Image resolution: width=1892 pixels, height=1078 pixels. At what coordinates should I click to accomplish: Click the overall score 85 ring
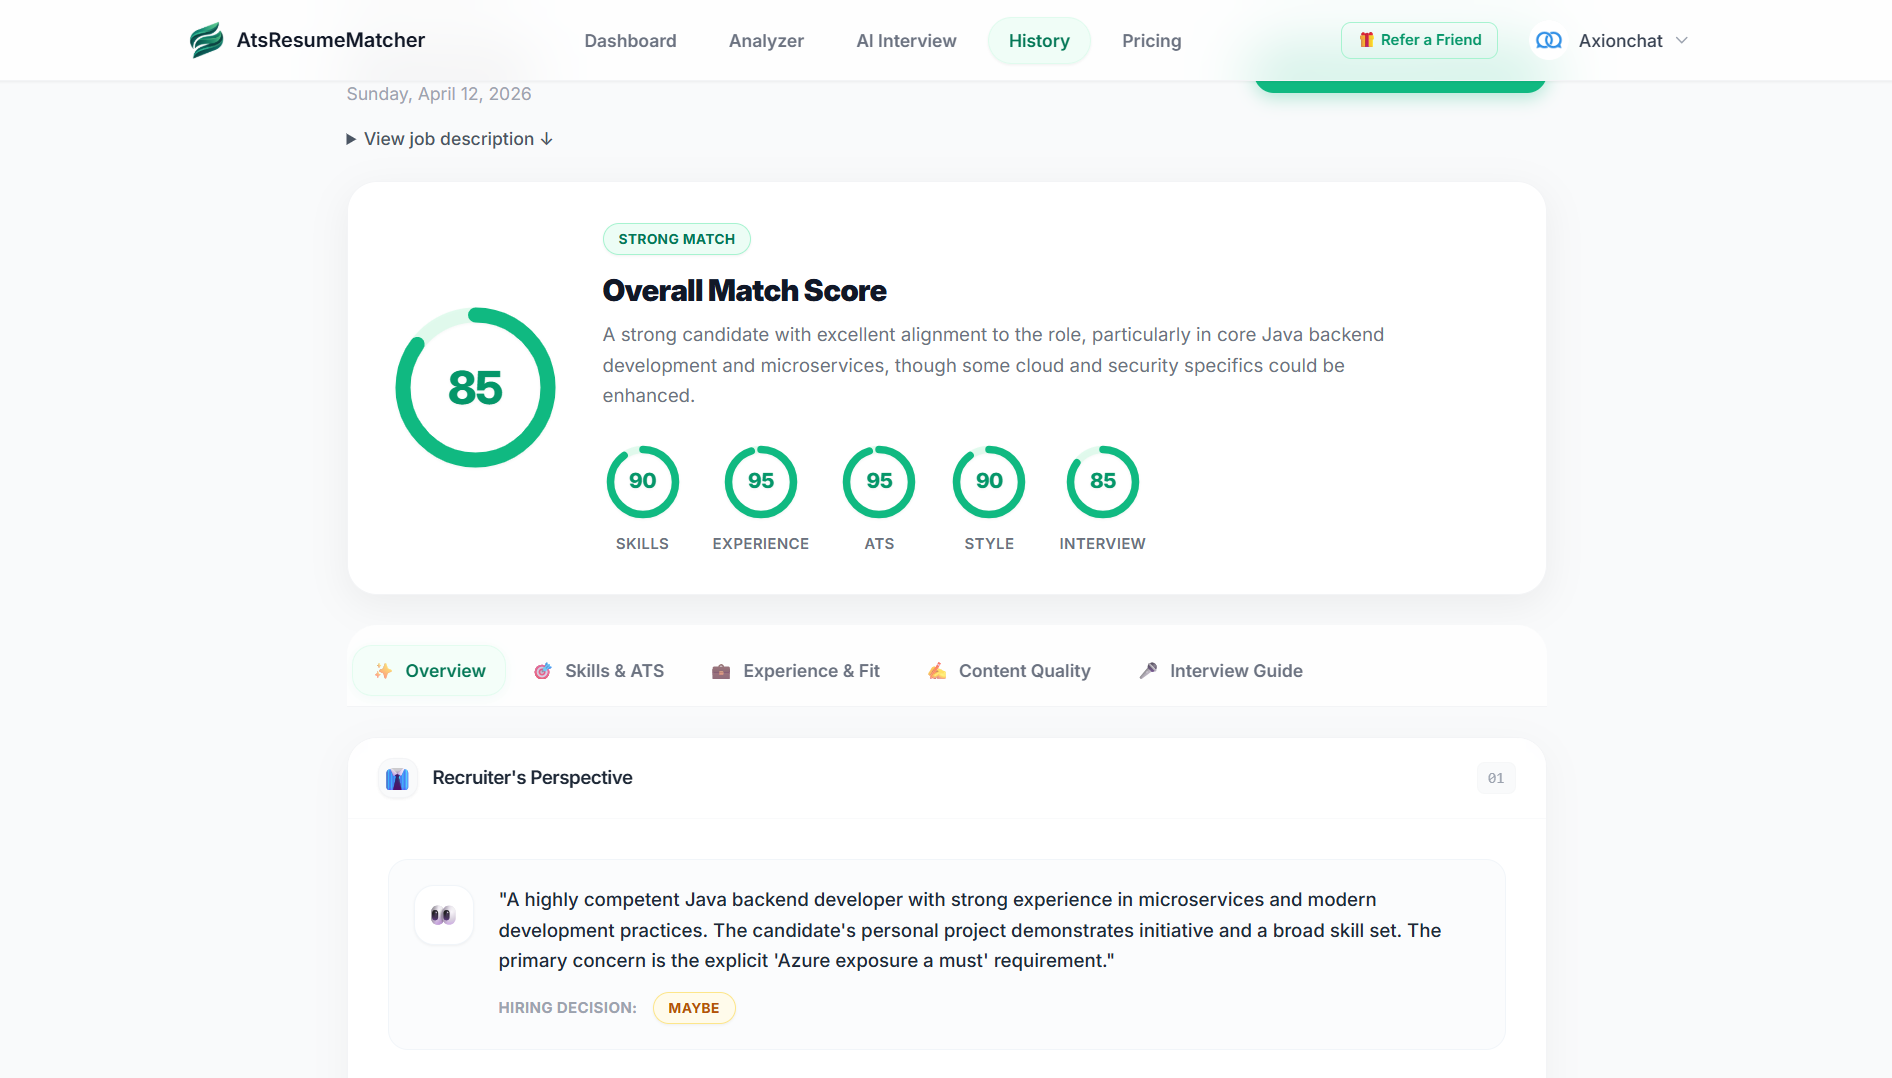point(475,387)
